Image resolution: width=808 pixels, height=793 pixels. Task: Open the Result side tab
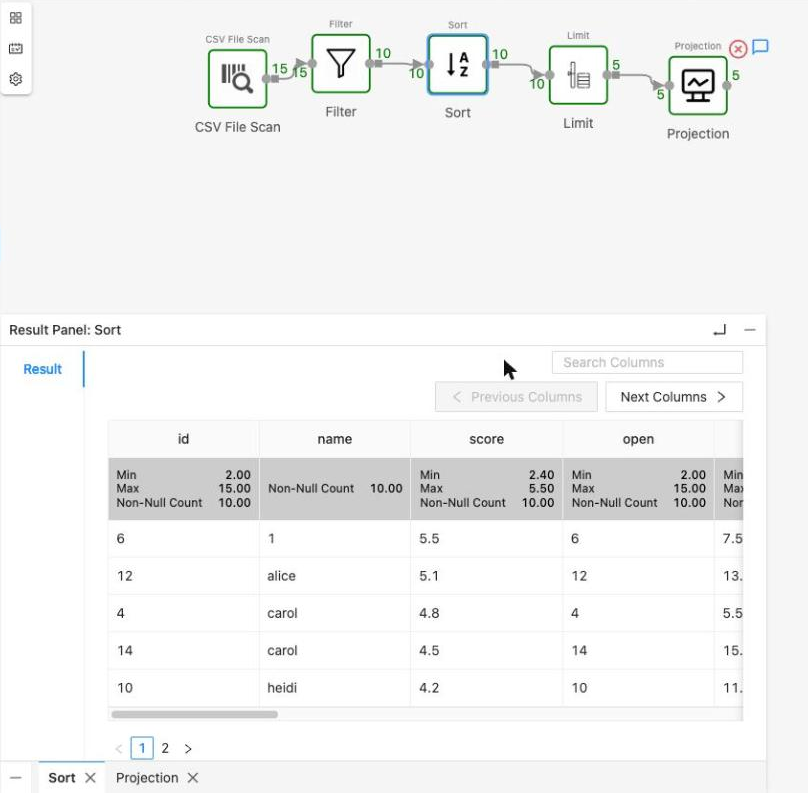click(42, 369)
